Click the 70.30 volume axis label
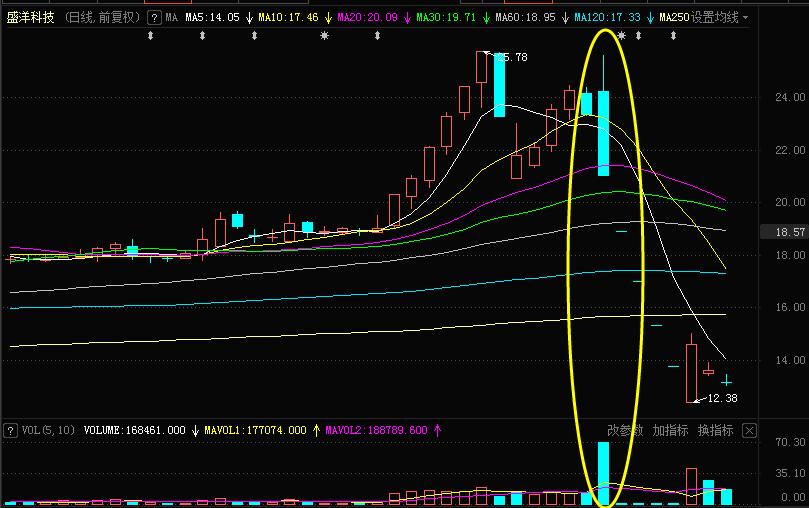The width and height of the screenshot is (809, 508). [789, 442]
